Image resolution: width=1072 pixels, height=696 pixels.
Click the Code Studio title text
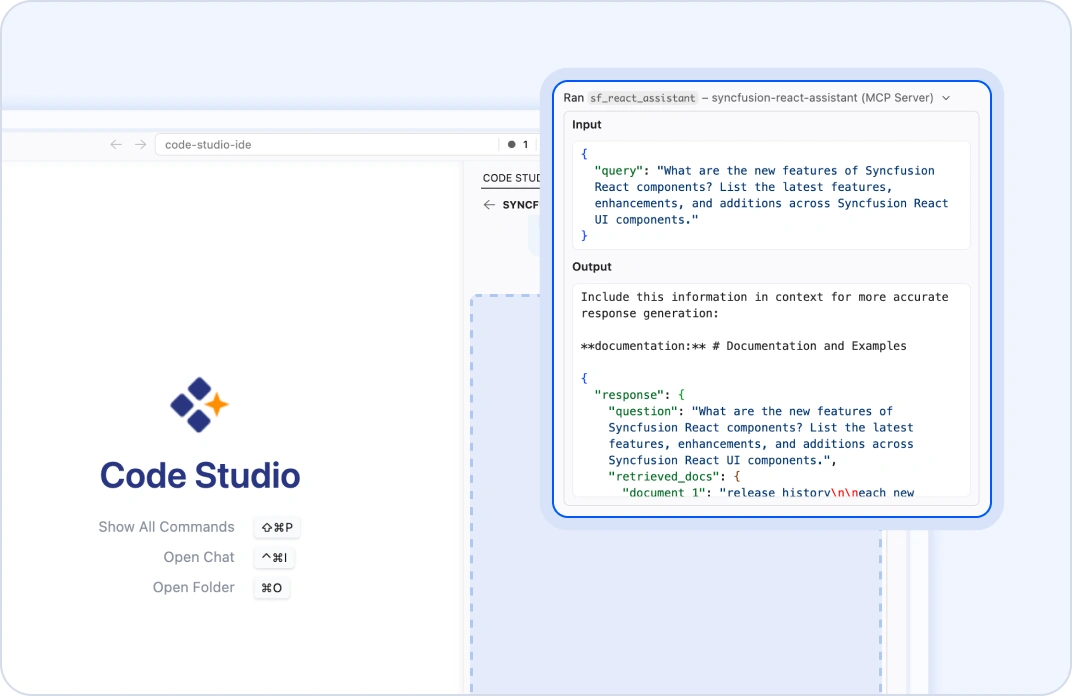tap(200, 475)
